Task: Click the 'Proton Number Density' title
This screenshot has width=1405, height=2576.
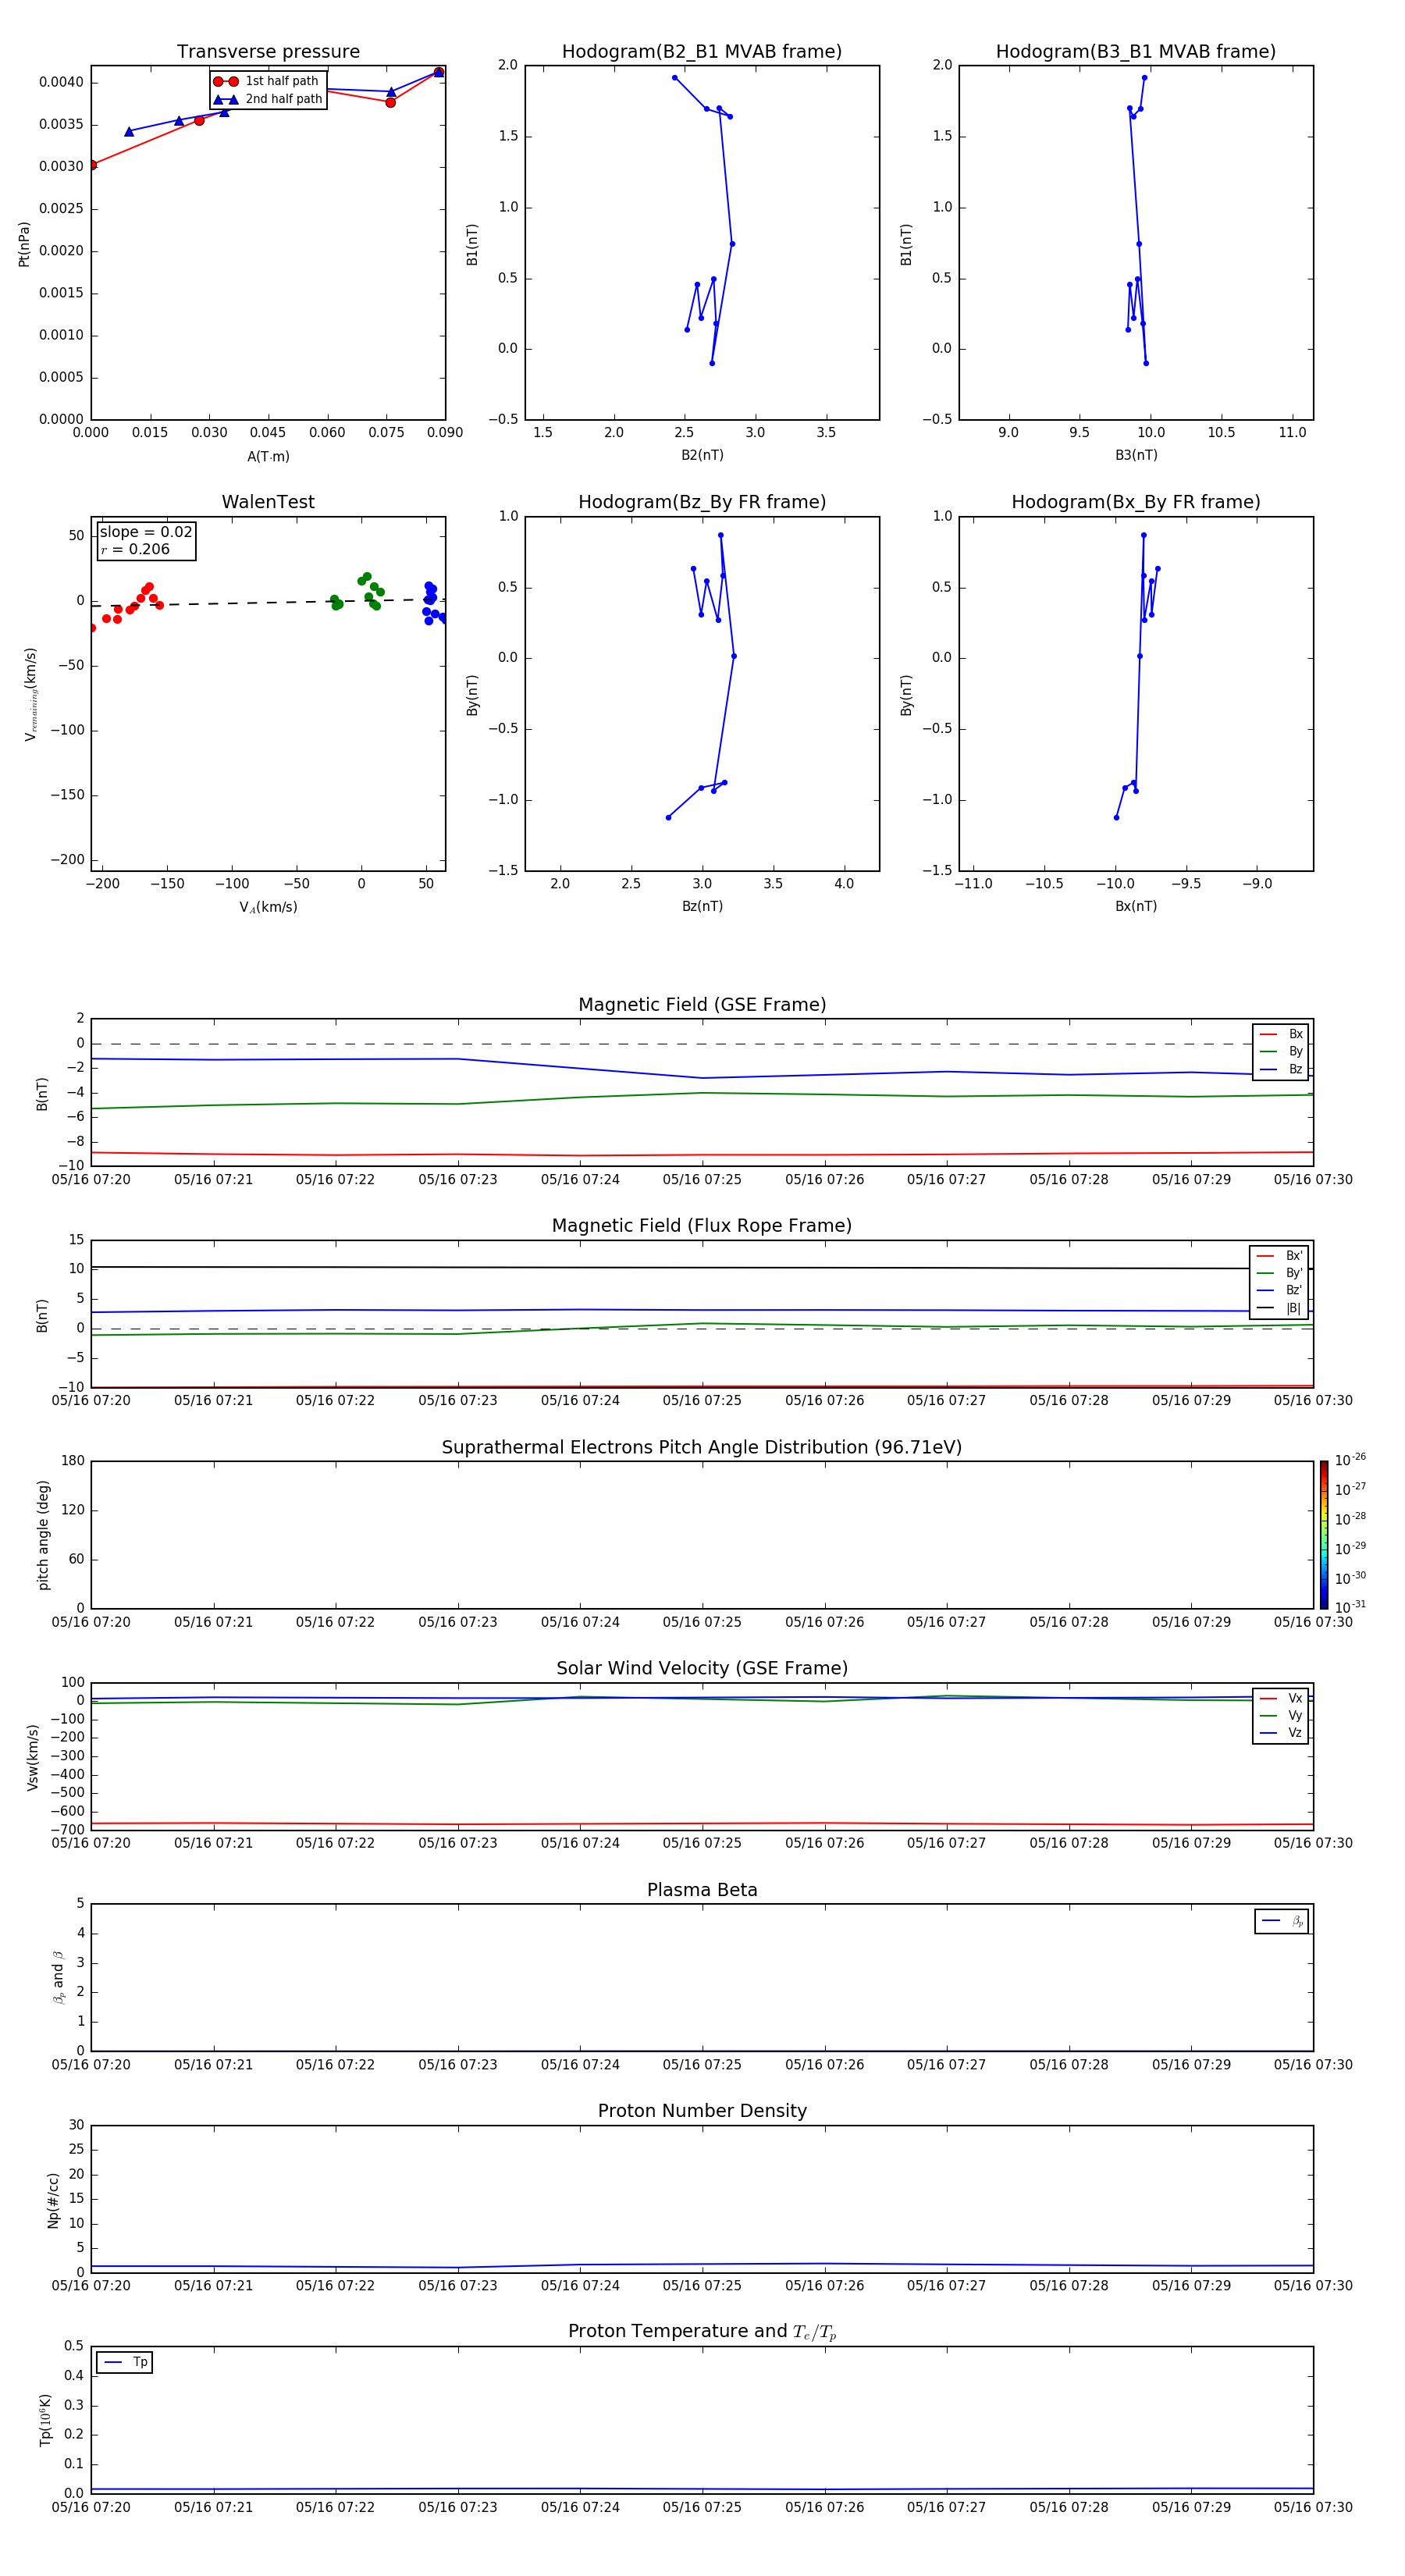Action: (702, 2111)
